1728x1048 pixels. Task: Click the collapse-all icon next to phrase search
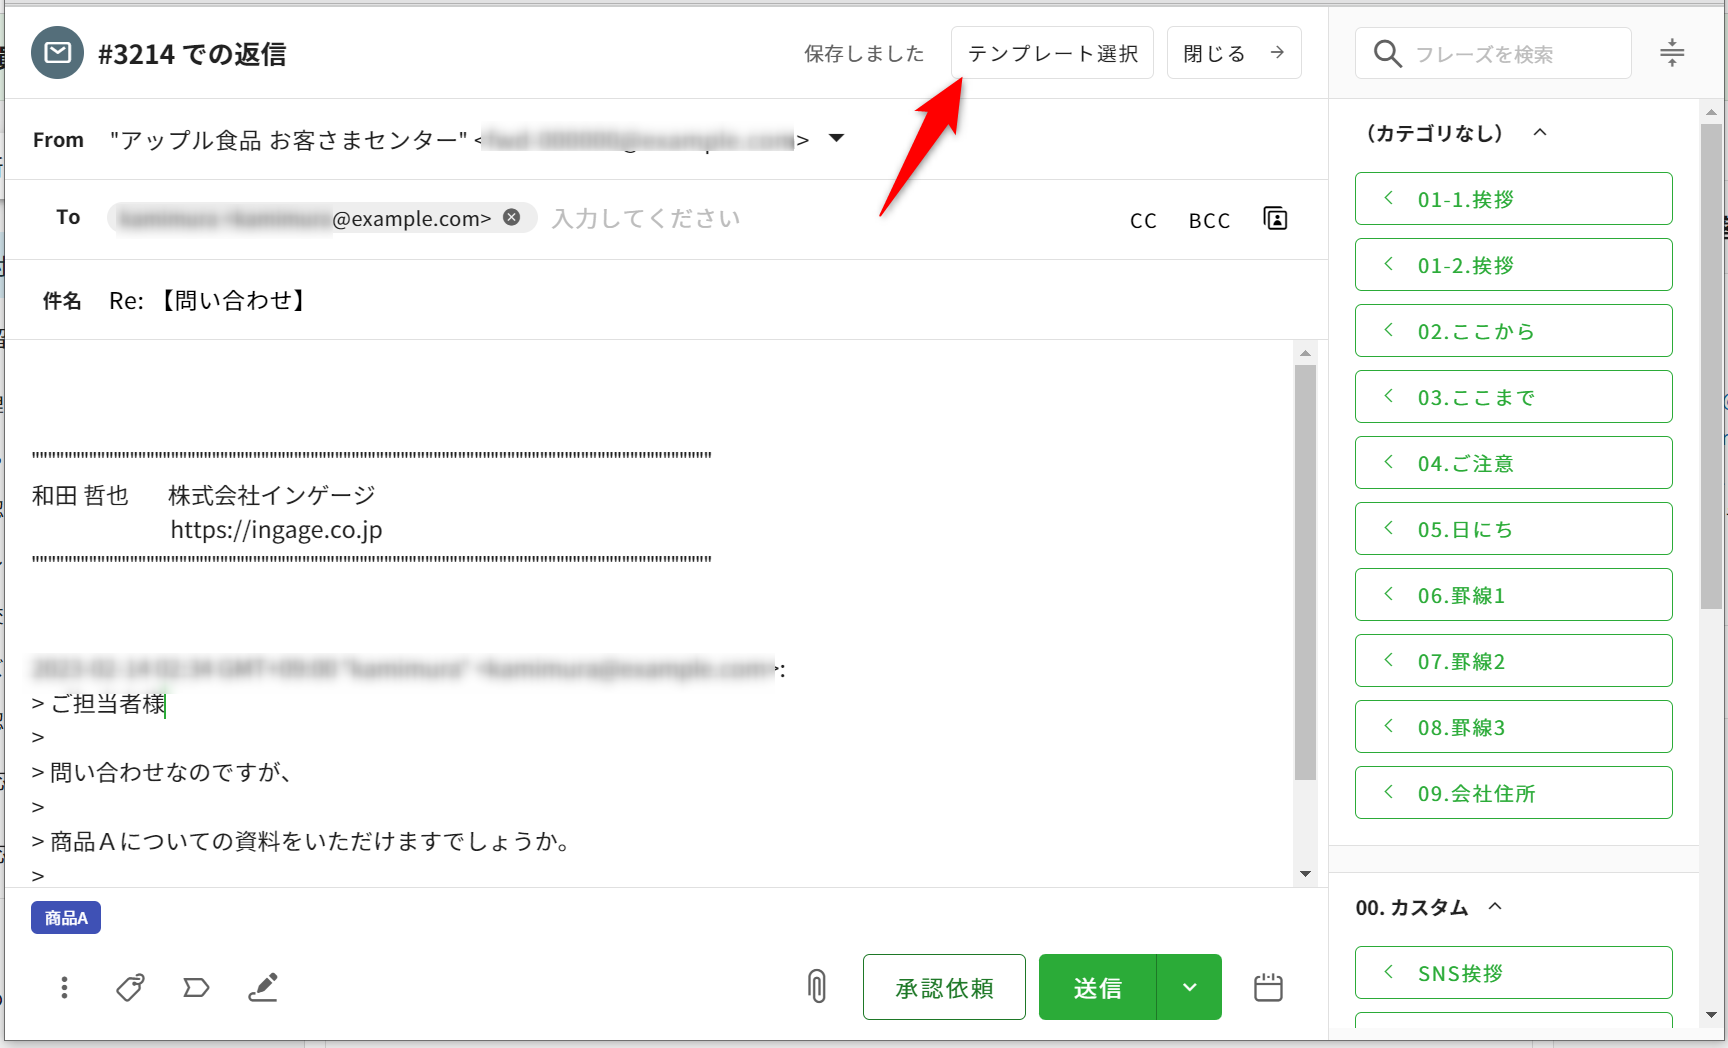pyautogui.click(x=1671, y=53)
